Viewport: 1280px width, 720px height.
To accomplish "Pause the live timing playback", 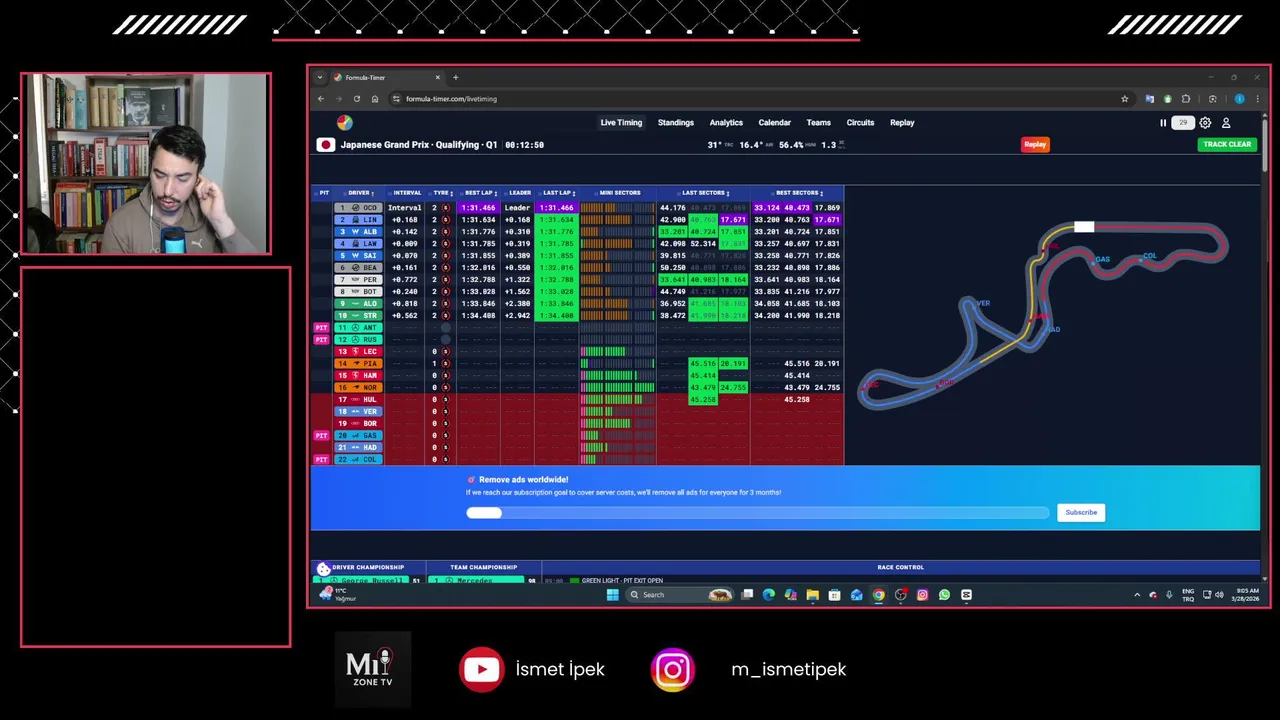I will [1163, 123].
